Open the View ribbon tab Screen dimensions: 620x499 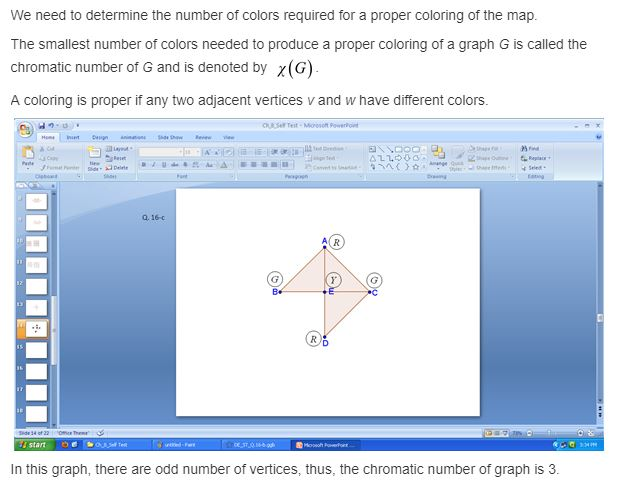(229, 137)
